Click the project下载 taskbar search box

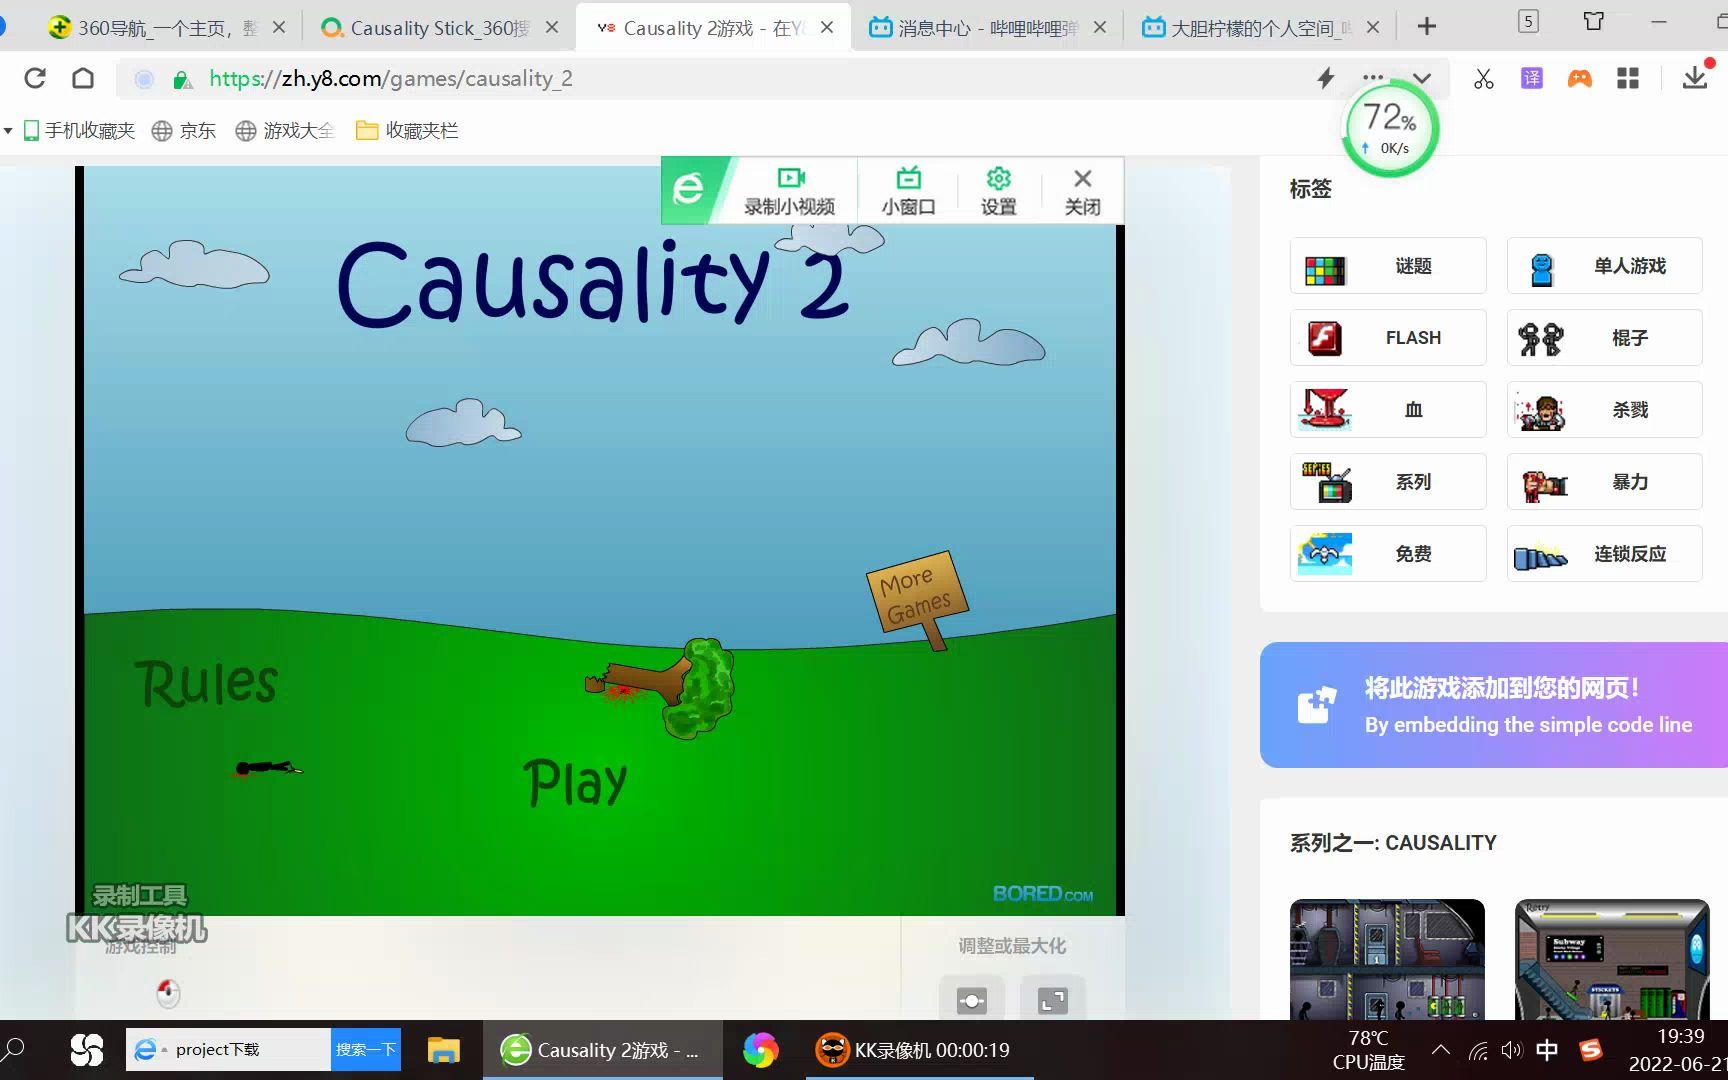(229, 1050)
